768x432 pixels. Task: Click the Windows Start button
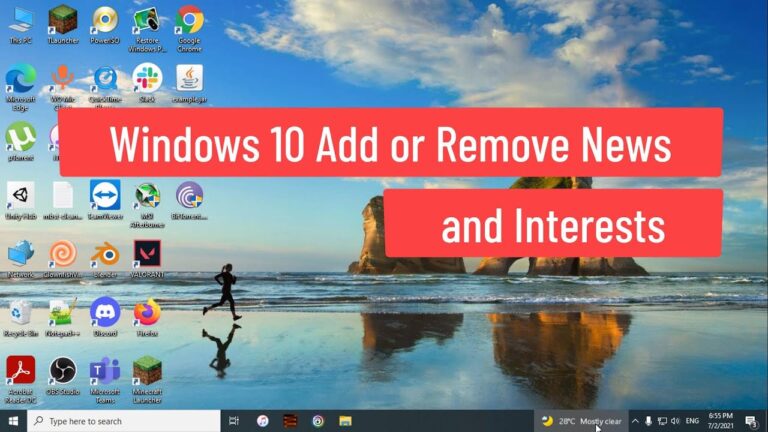13,421
